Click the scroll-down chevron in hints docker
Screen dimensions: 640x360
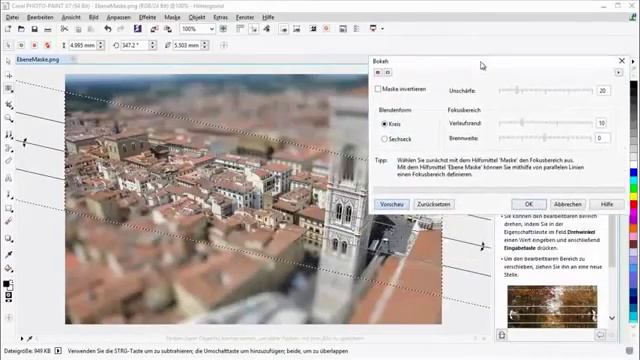612,318
